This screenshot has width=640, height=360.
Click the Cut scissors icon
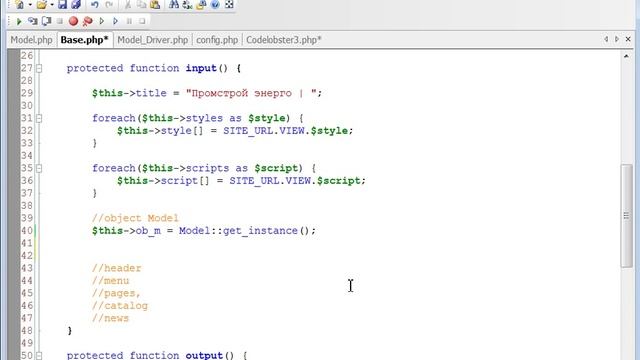128,5
